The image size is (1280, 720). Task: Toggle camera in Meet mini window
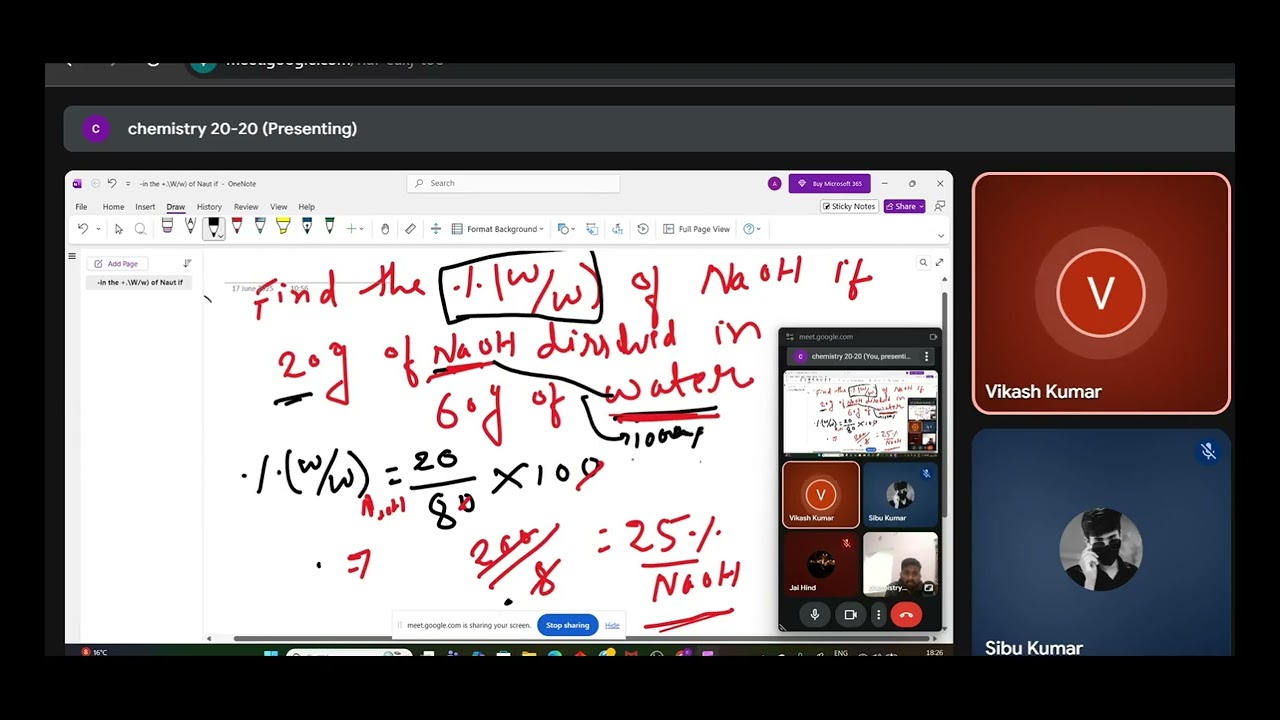pyautogui.click(x=850, y=615)
